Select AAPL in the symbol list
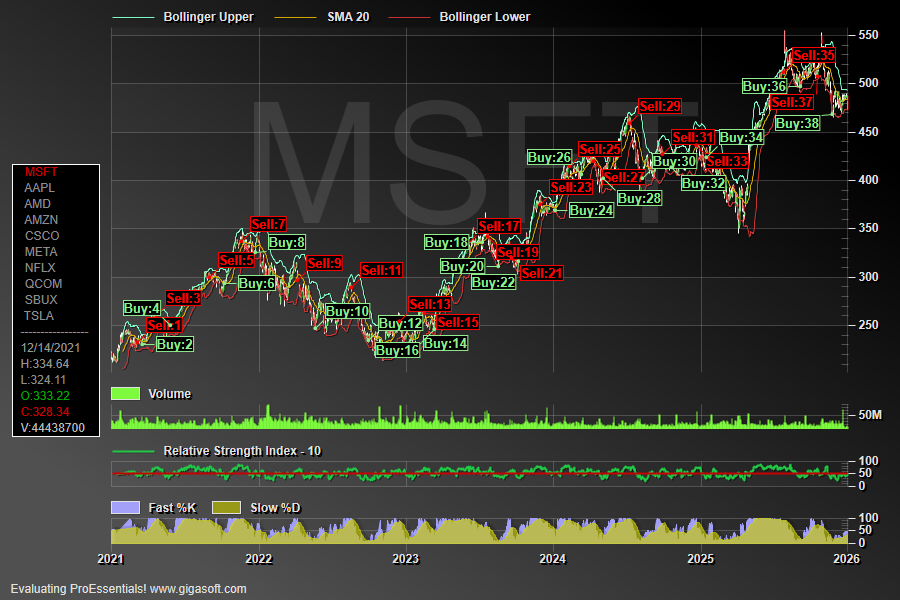This screenshot has height=600, width=900. tap(40, 188)
